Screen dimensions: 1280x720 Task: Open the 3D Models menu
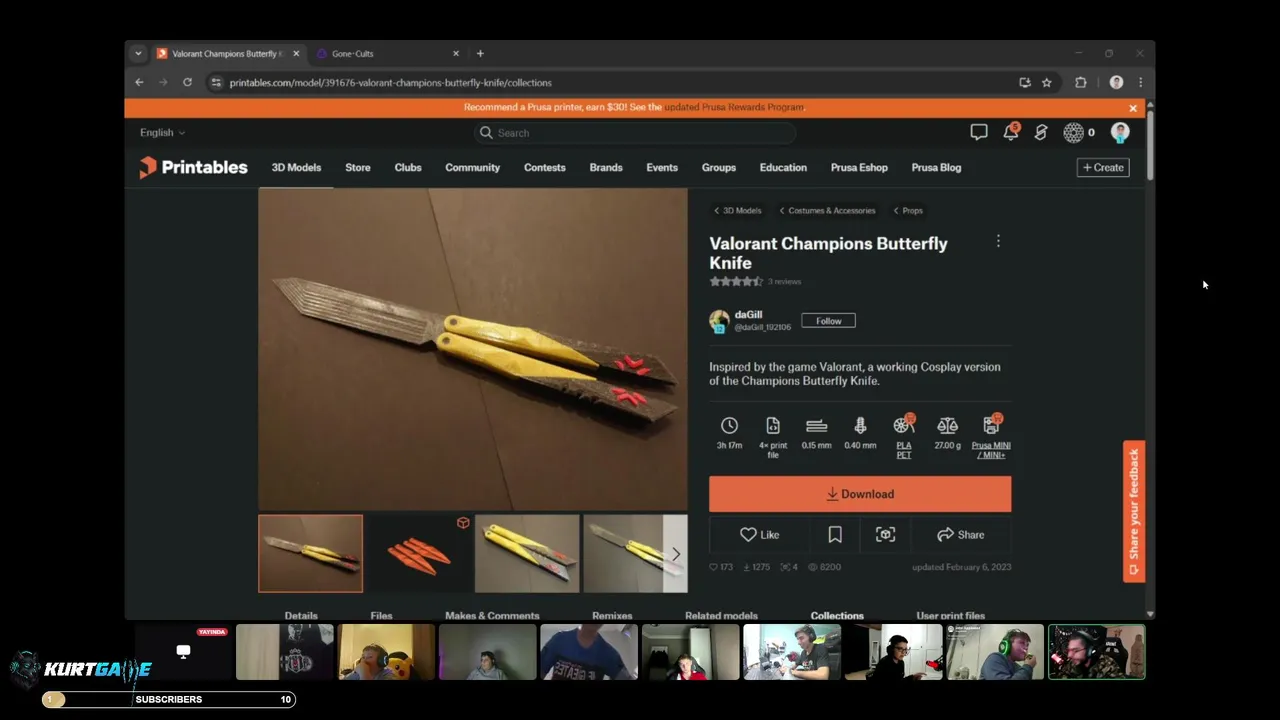click(296, 168)
